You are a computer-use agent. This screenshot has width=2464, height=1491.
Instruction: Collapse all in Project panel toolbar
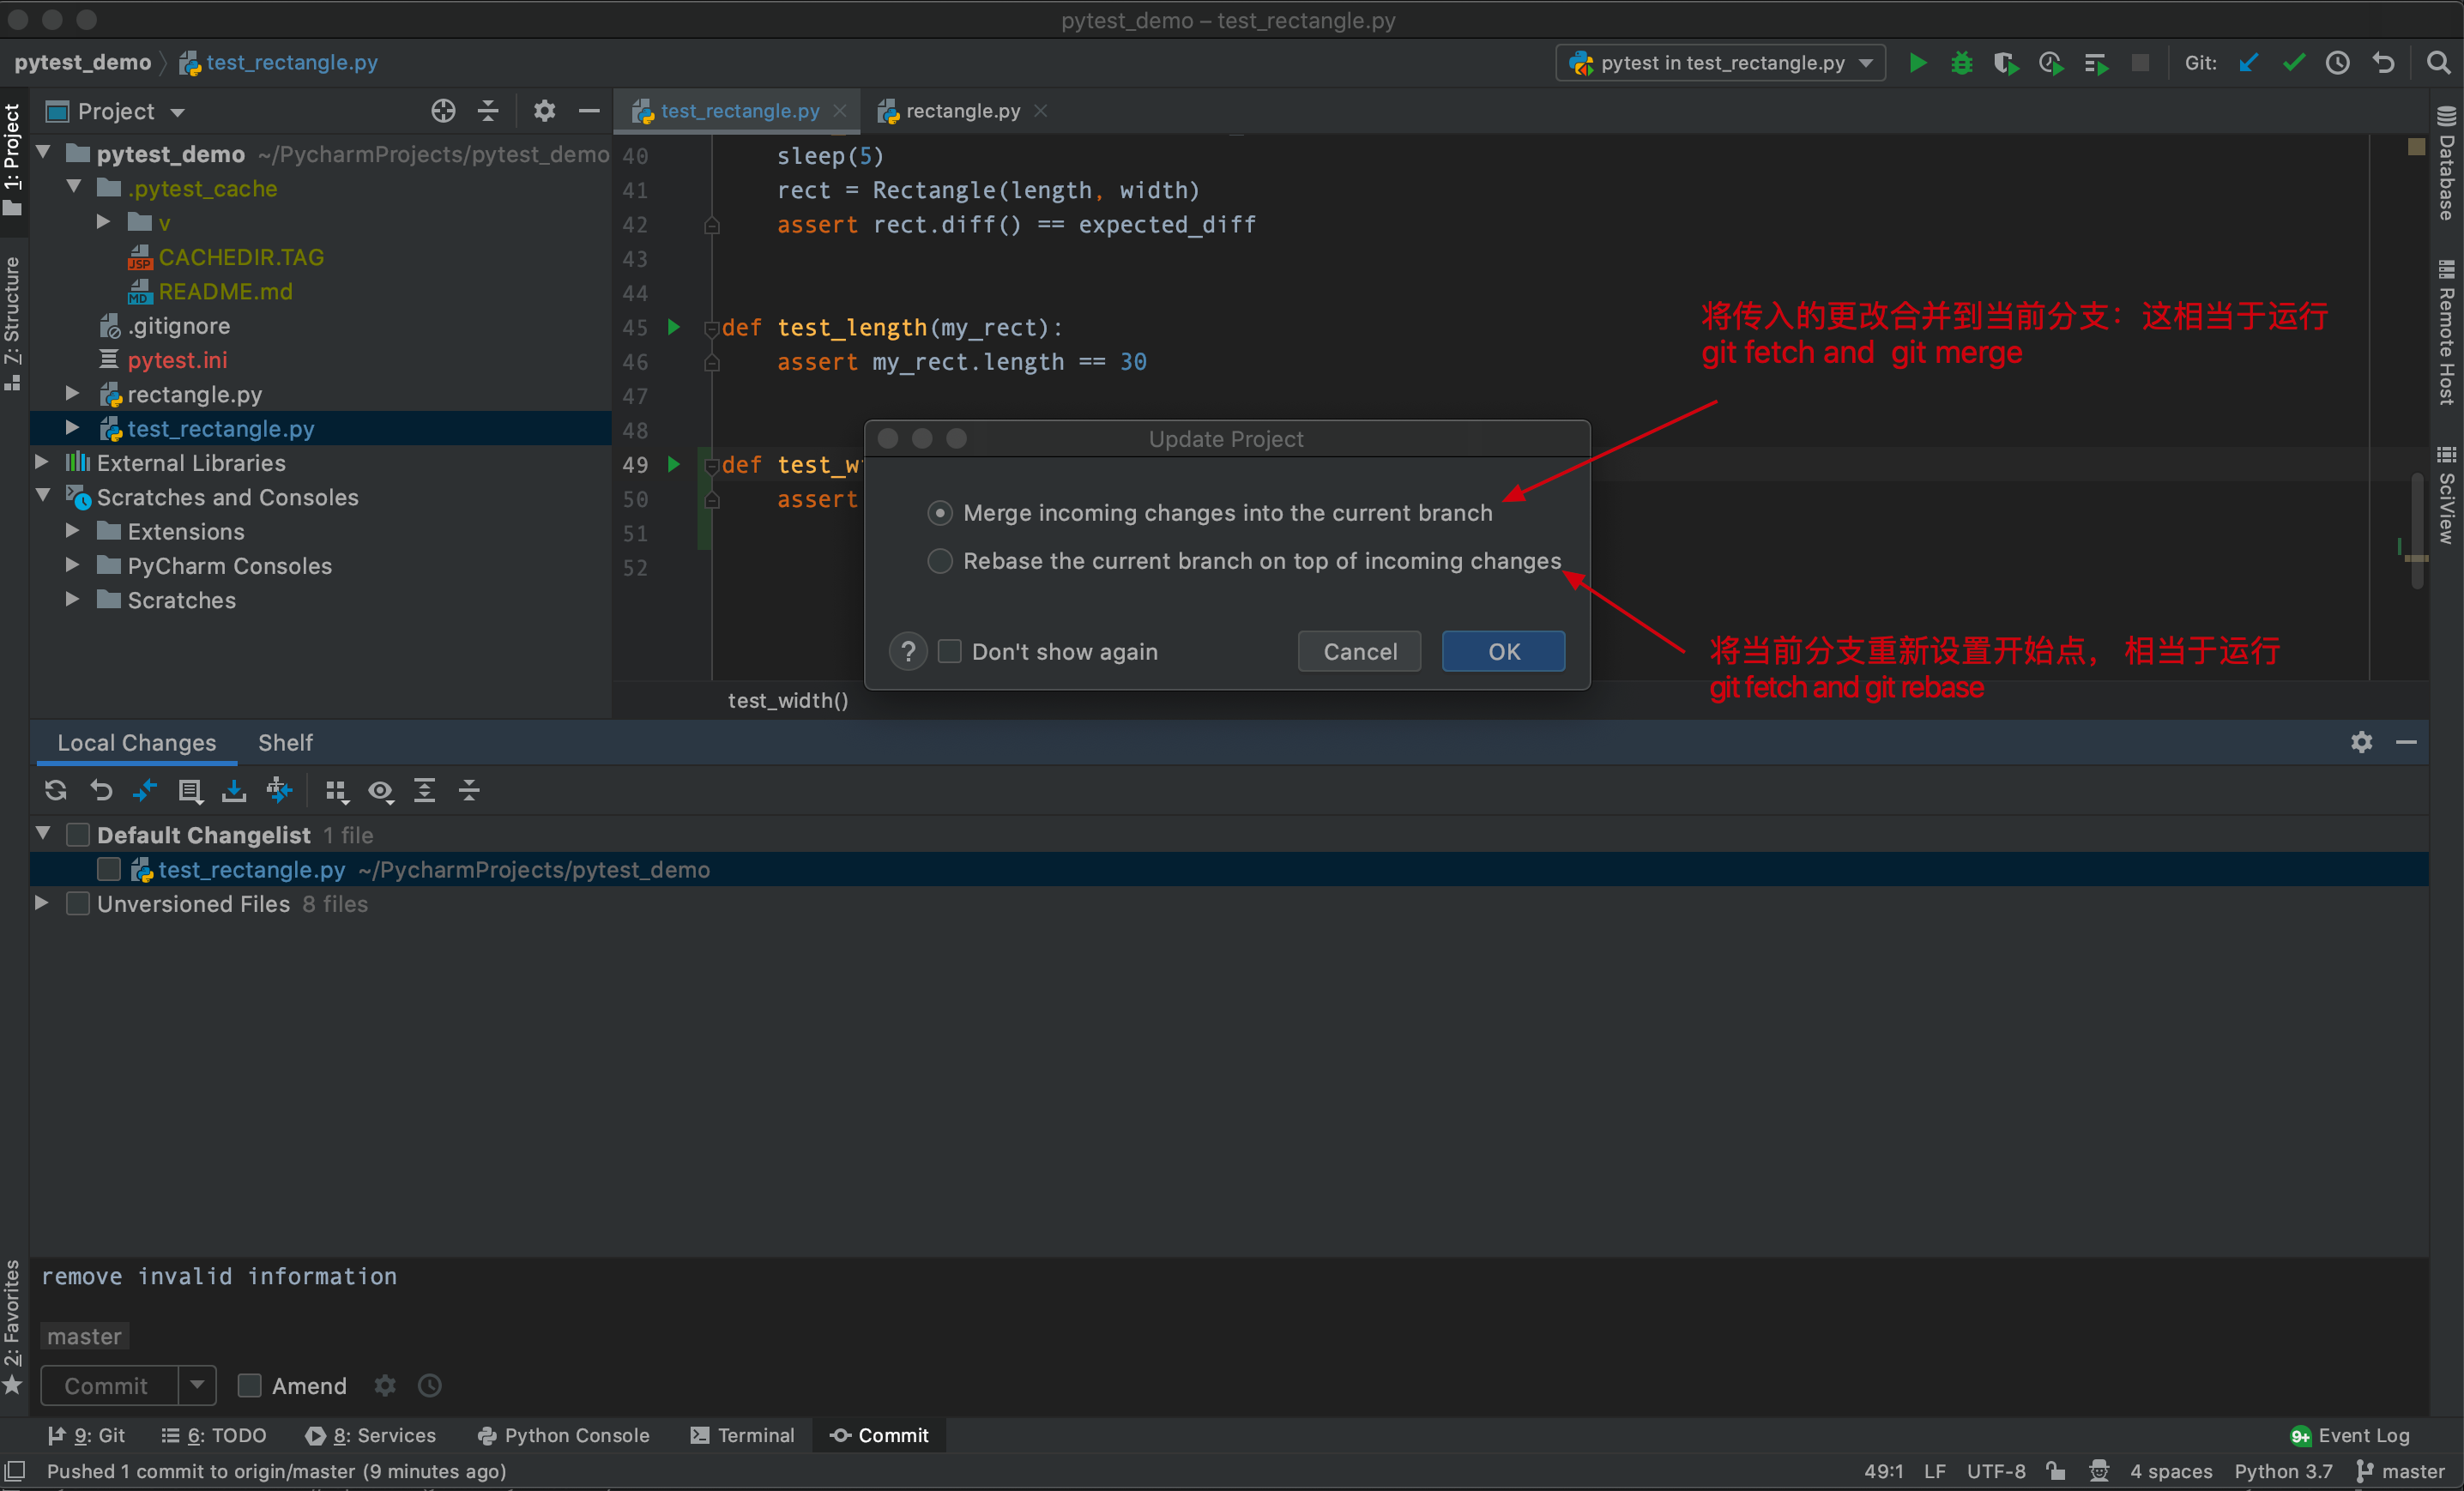pos(488,111)
